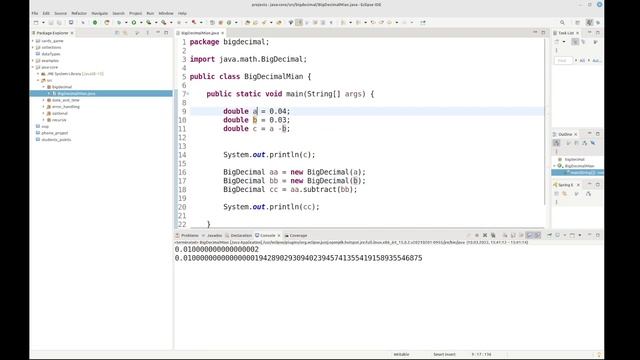Click Display Selected Console icon
Screen dimensions: 640x360
point(558,236)
